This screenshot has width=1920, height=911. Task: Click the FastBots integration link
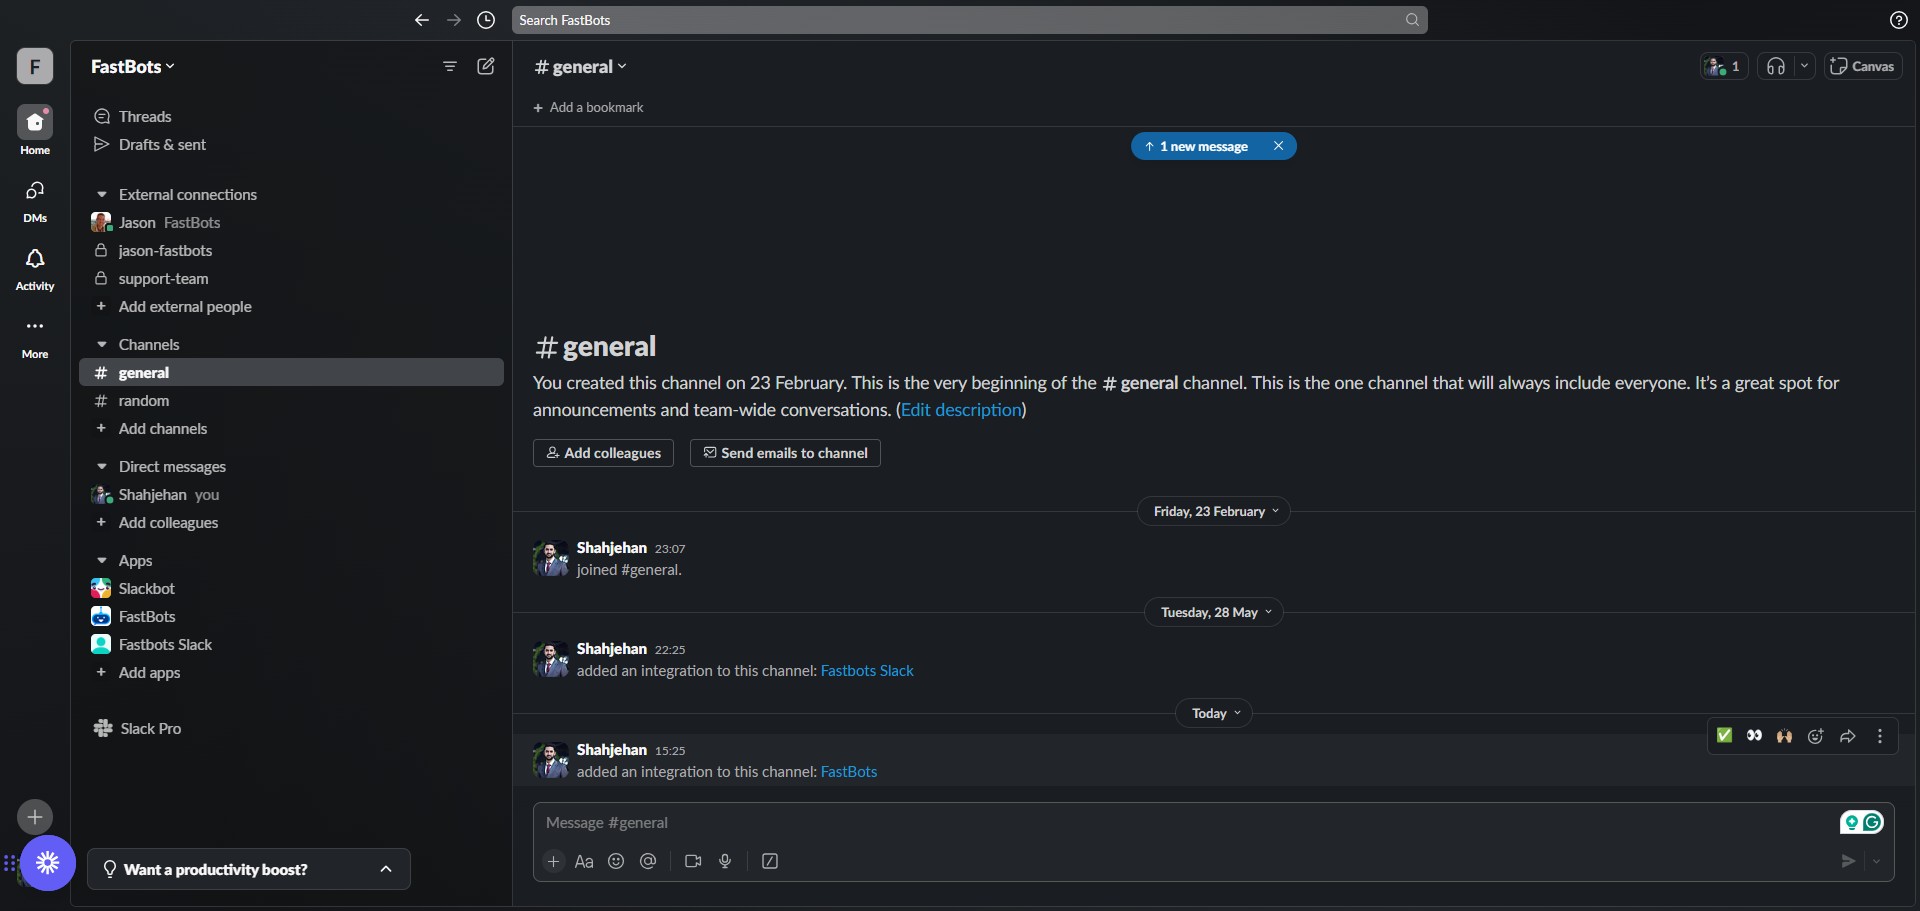(x=849, y=772)
